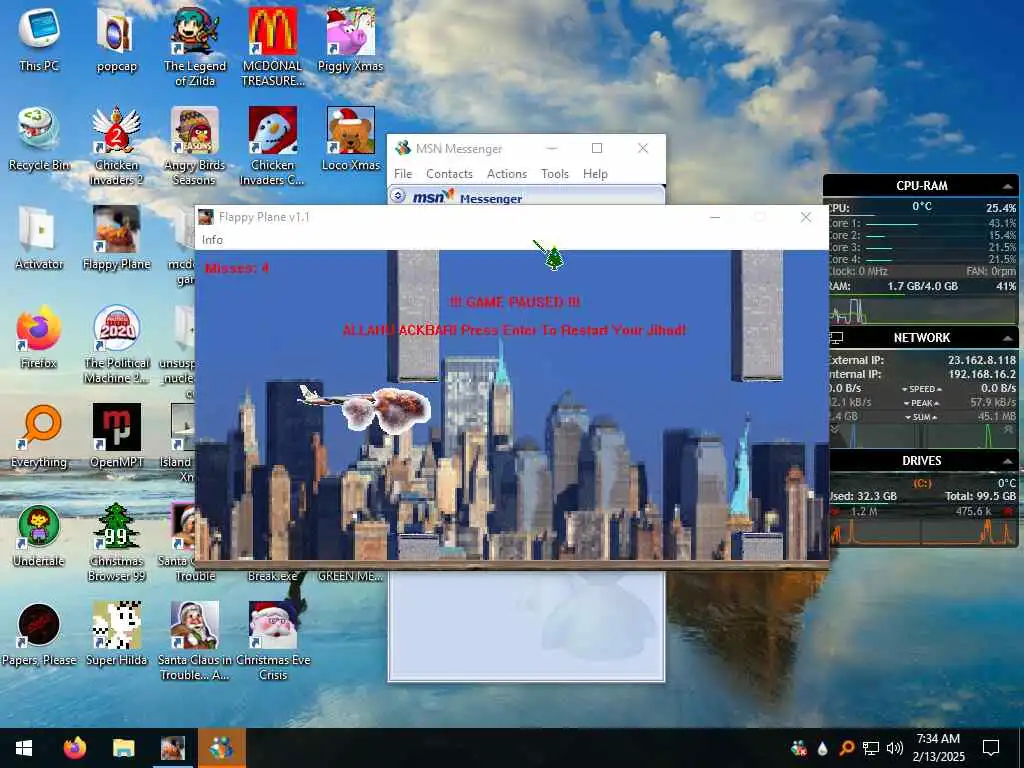Click the water drop tray icon
This screenshot has width=1024, height=768.
click(822, 748)
